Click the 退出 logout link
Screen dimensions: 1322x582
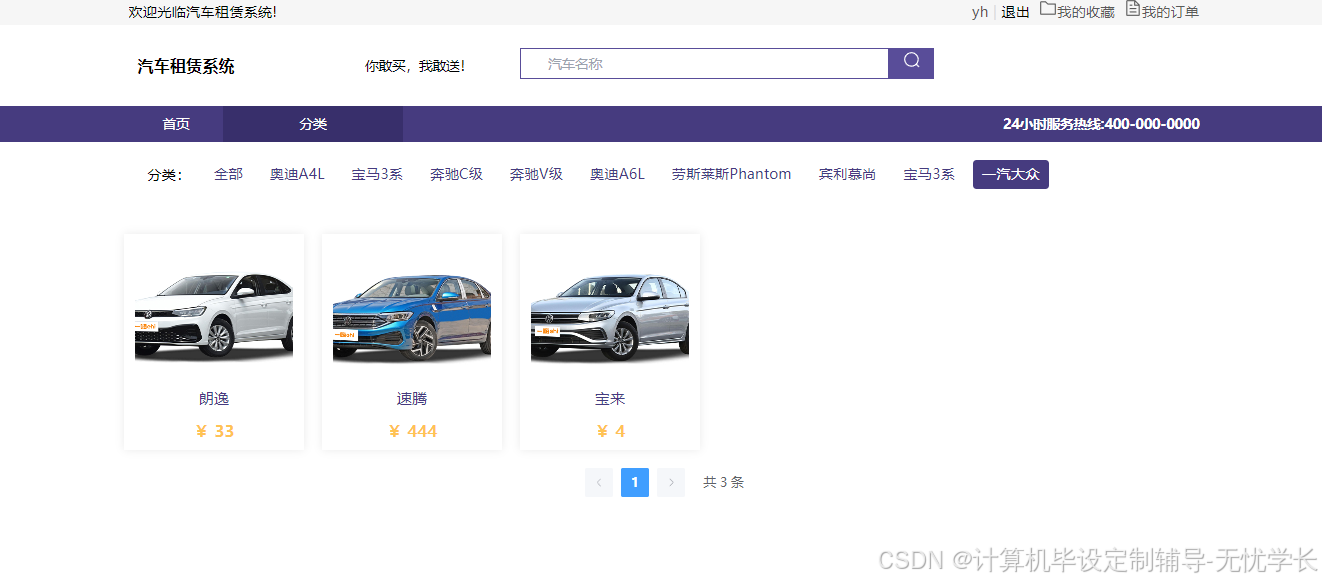(x=1016, y=12)
